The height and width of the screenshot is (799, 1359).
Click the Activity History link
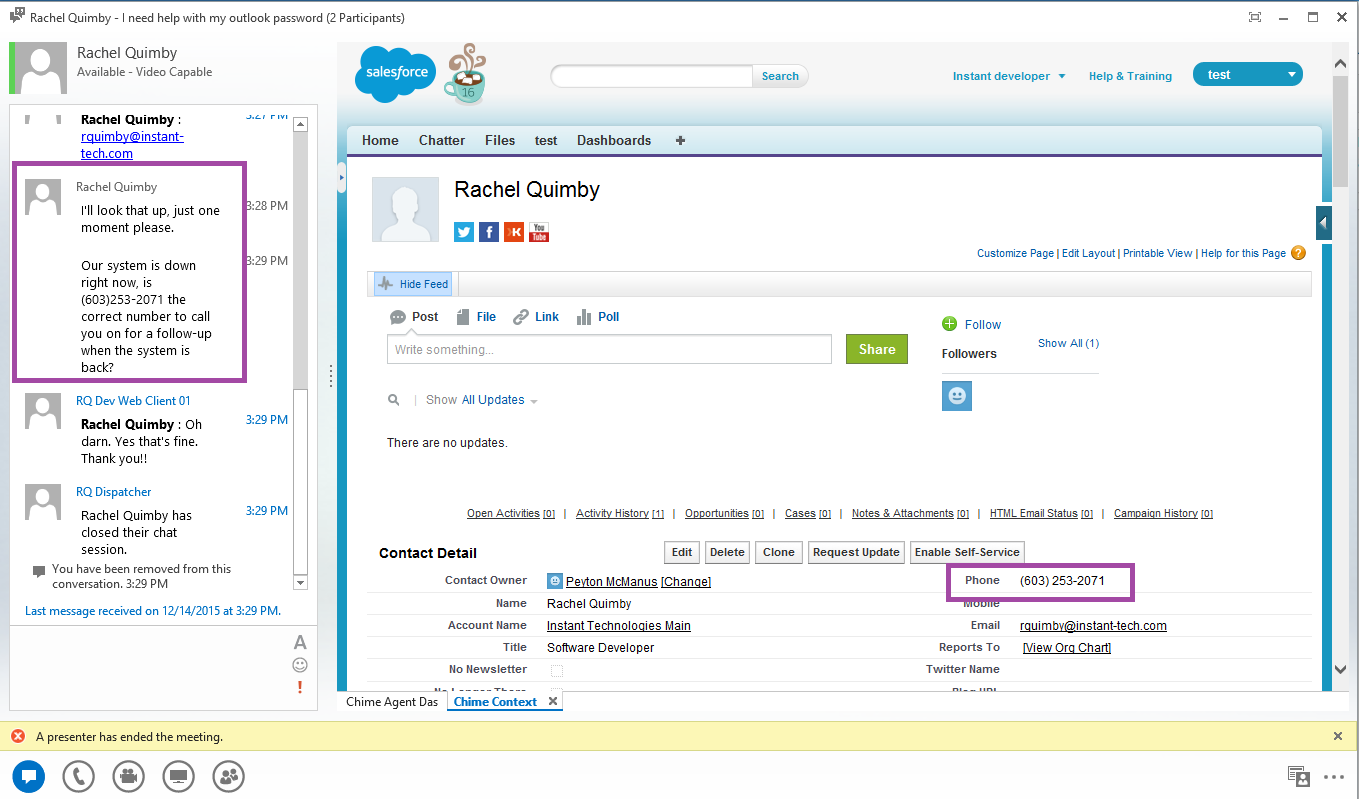coord(613,514)
